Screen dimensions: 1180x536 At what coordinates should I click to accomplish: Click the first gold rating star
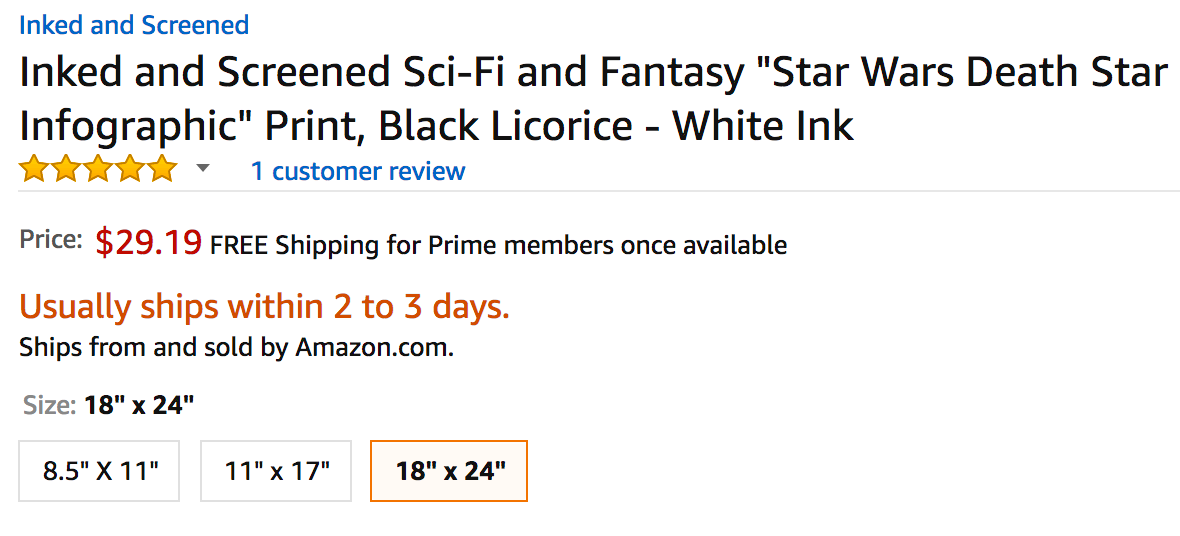(x=33, y=170)
